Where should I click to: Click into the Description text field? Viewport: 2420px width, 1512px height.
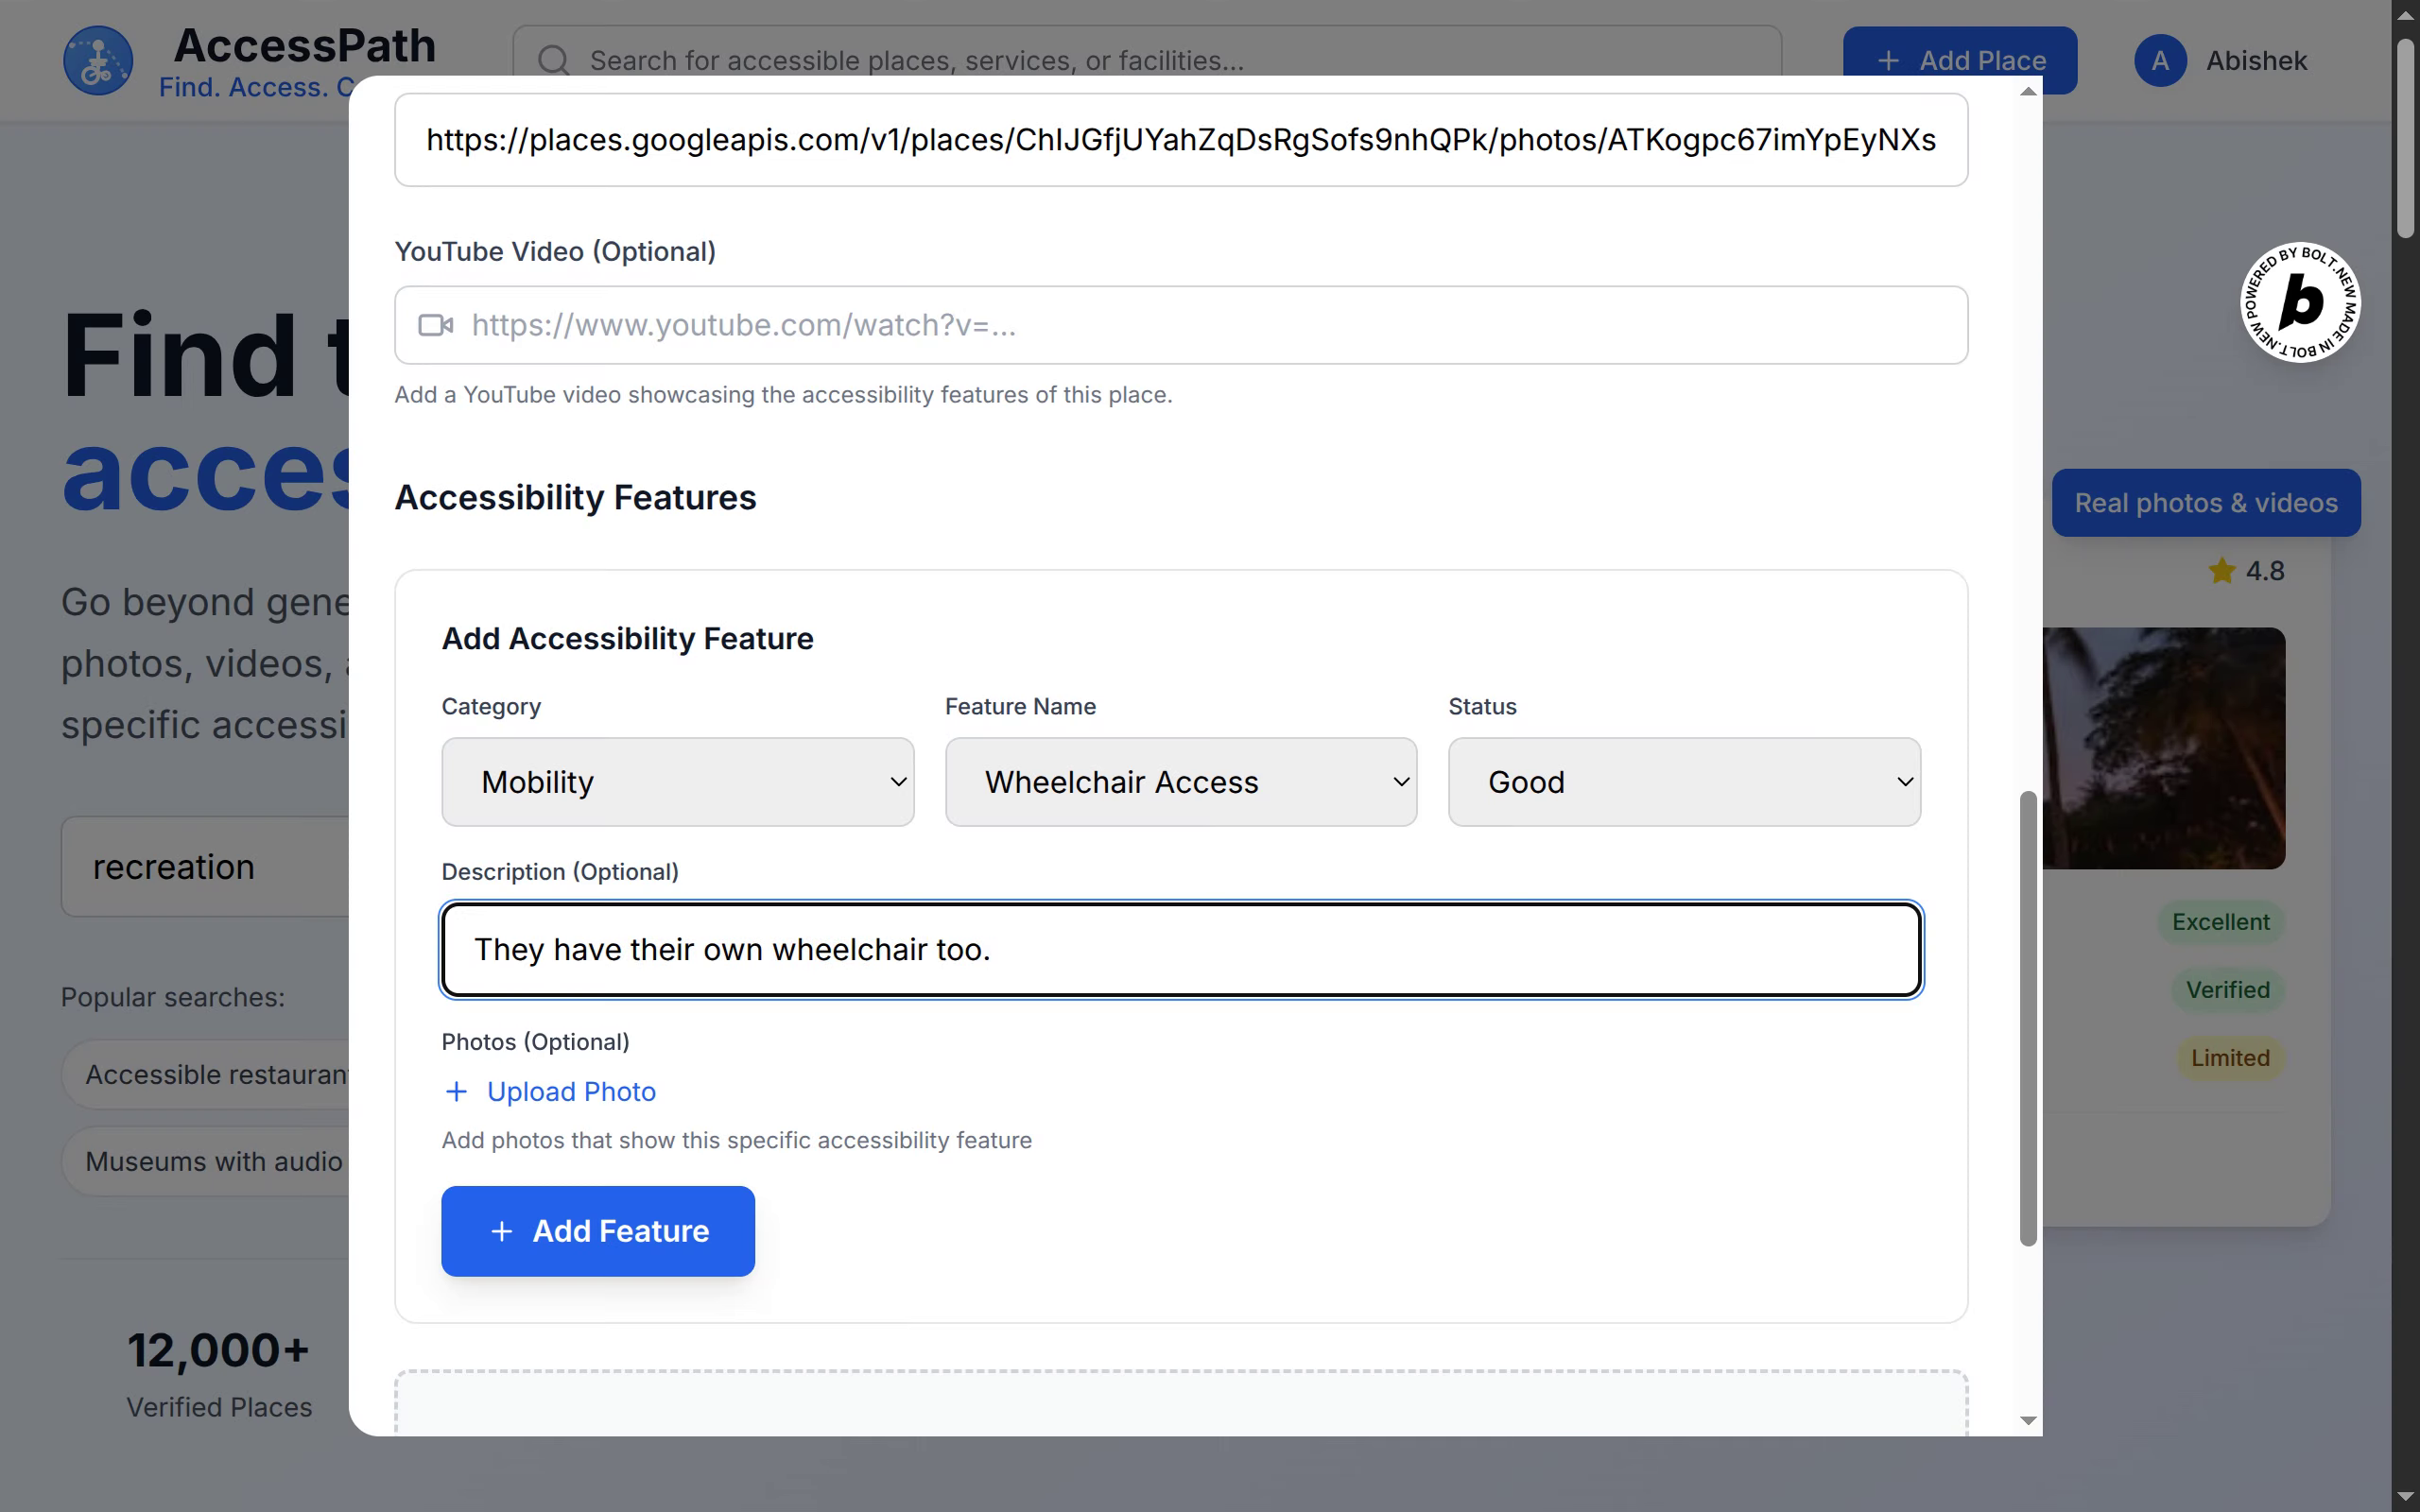[x=1180, y=949]
